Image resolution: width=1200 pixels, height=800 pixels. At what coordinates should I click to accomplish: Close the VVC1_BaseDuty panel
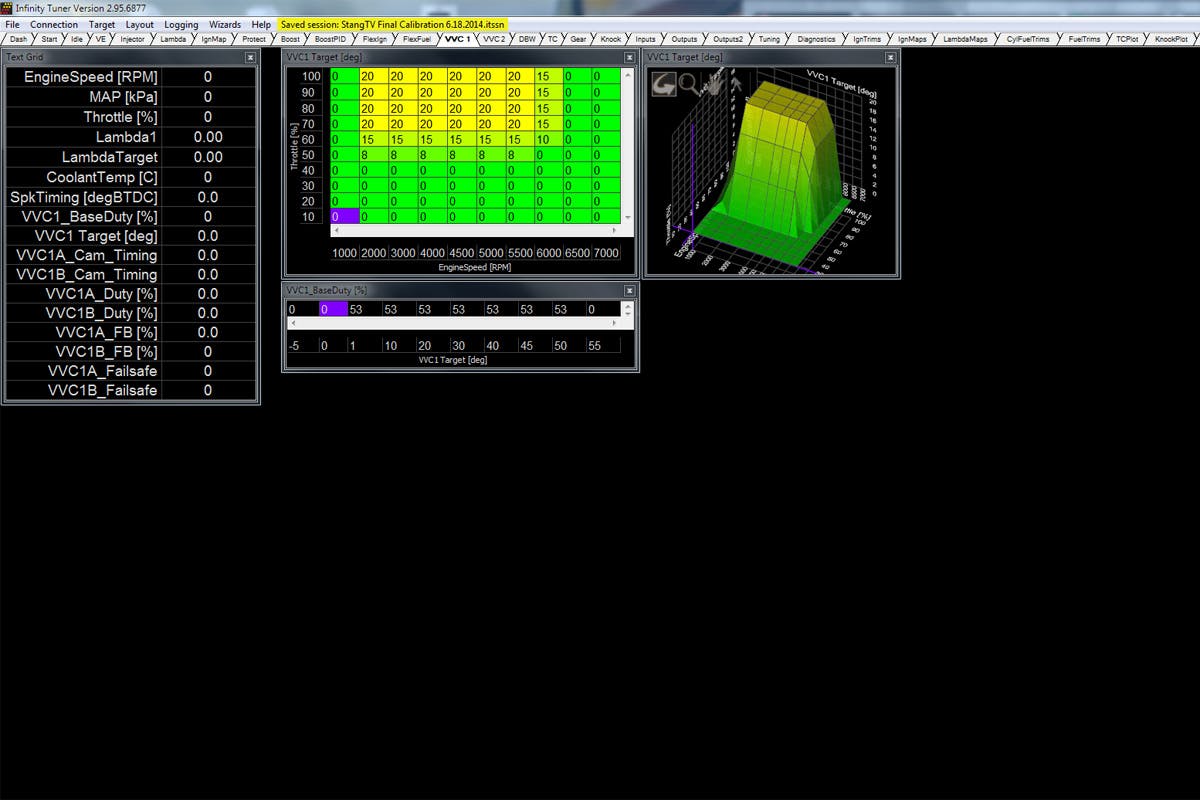pos(629,290)
